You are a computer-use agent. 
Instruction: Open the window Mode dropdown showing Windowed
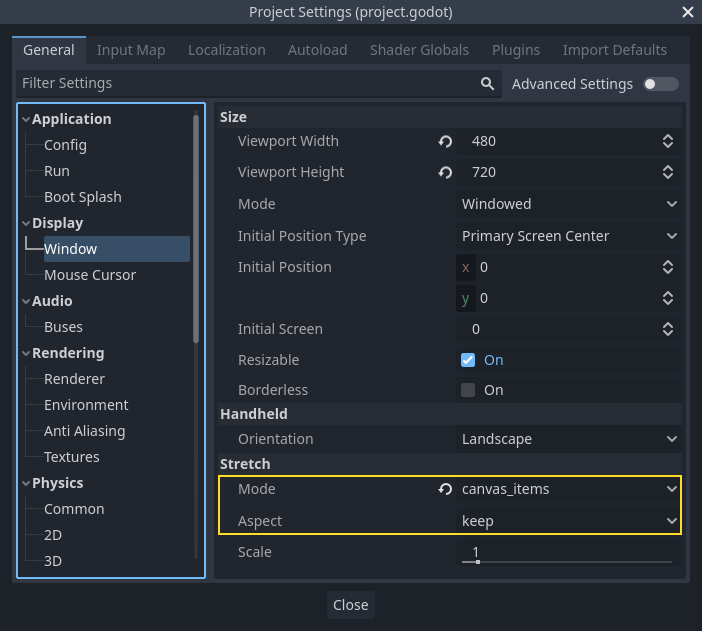568,204
